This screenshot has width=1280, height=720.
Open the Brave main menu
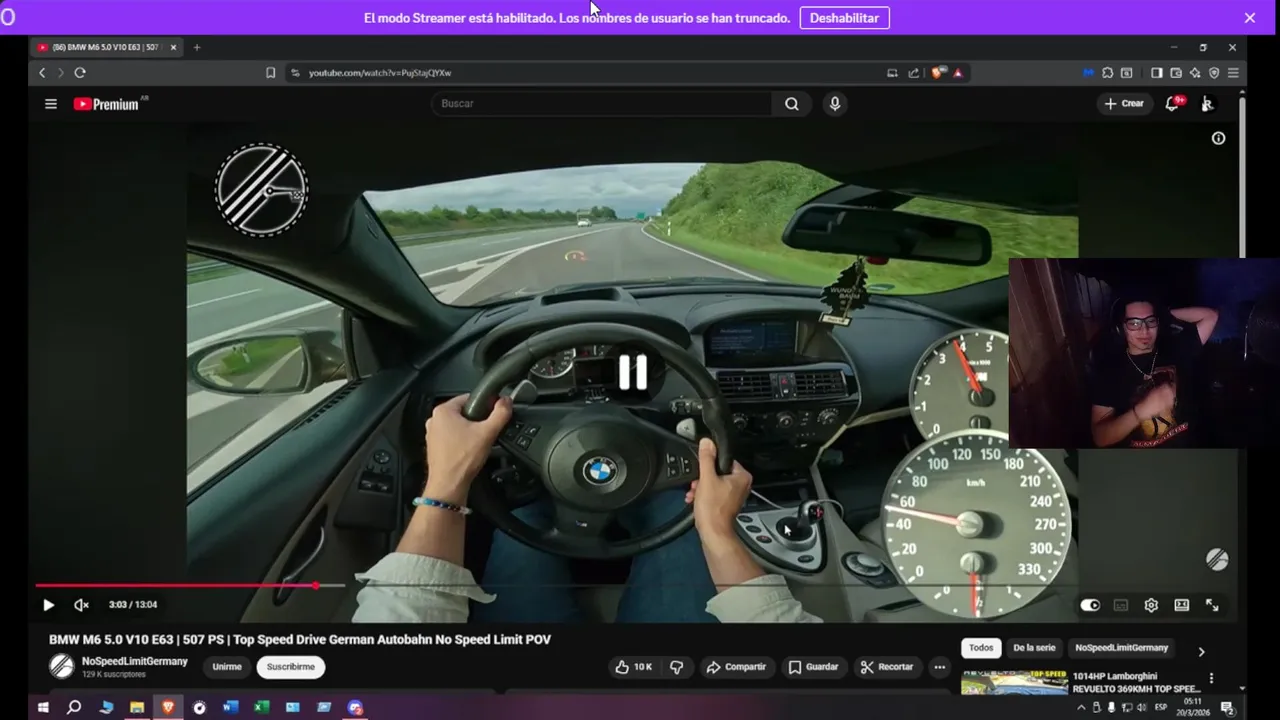pos(1233,73)
